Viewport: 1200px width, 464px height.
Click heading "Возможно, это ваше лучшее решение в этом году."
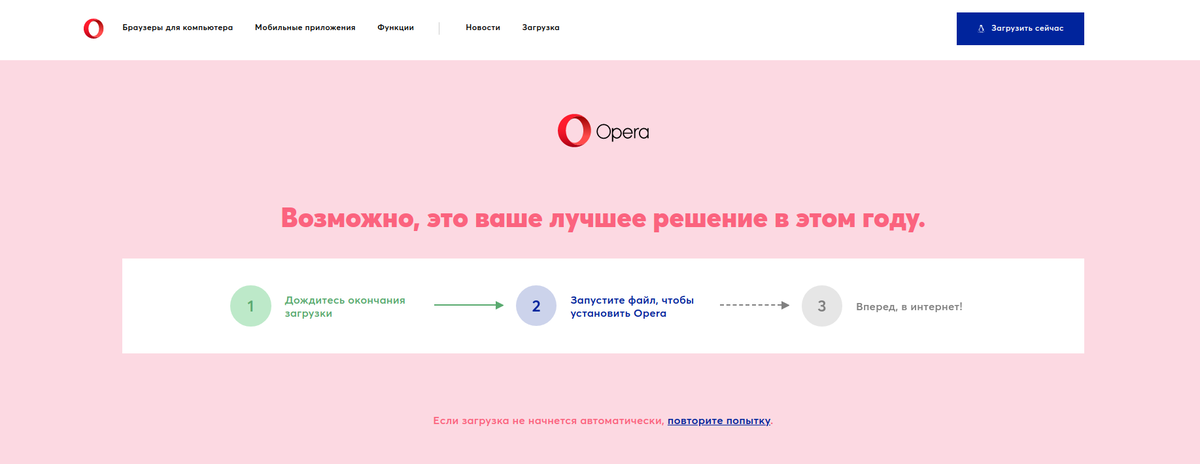click(603, 218)
